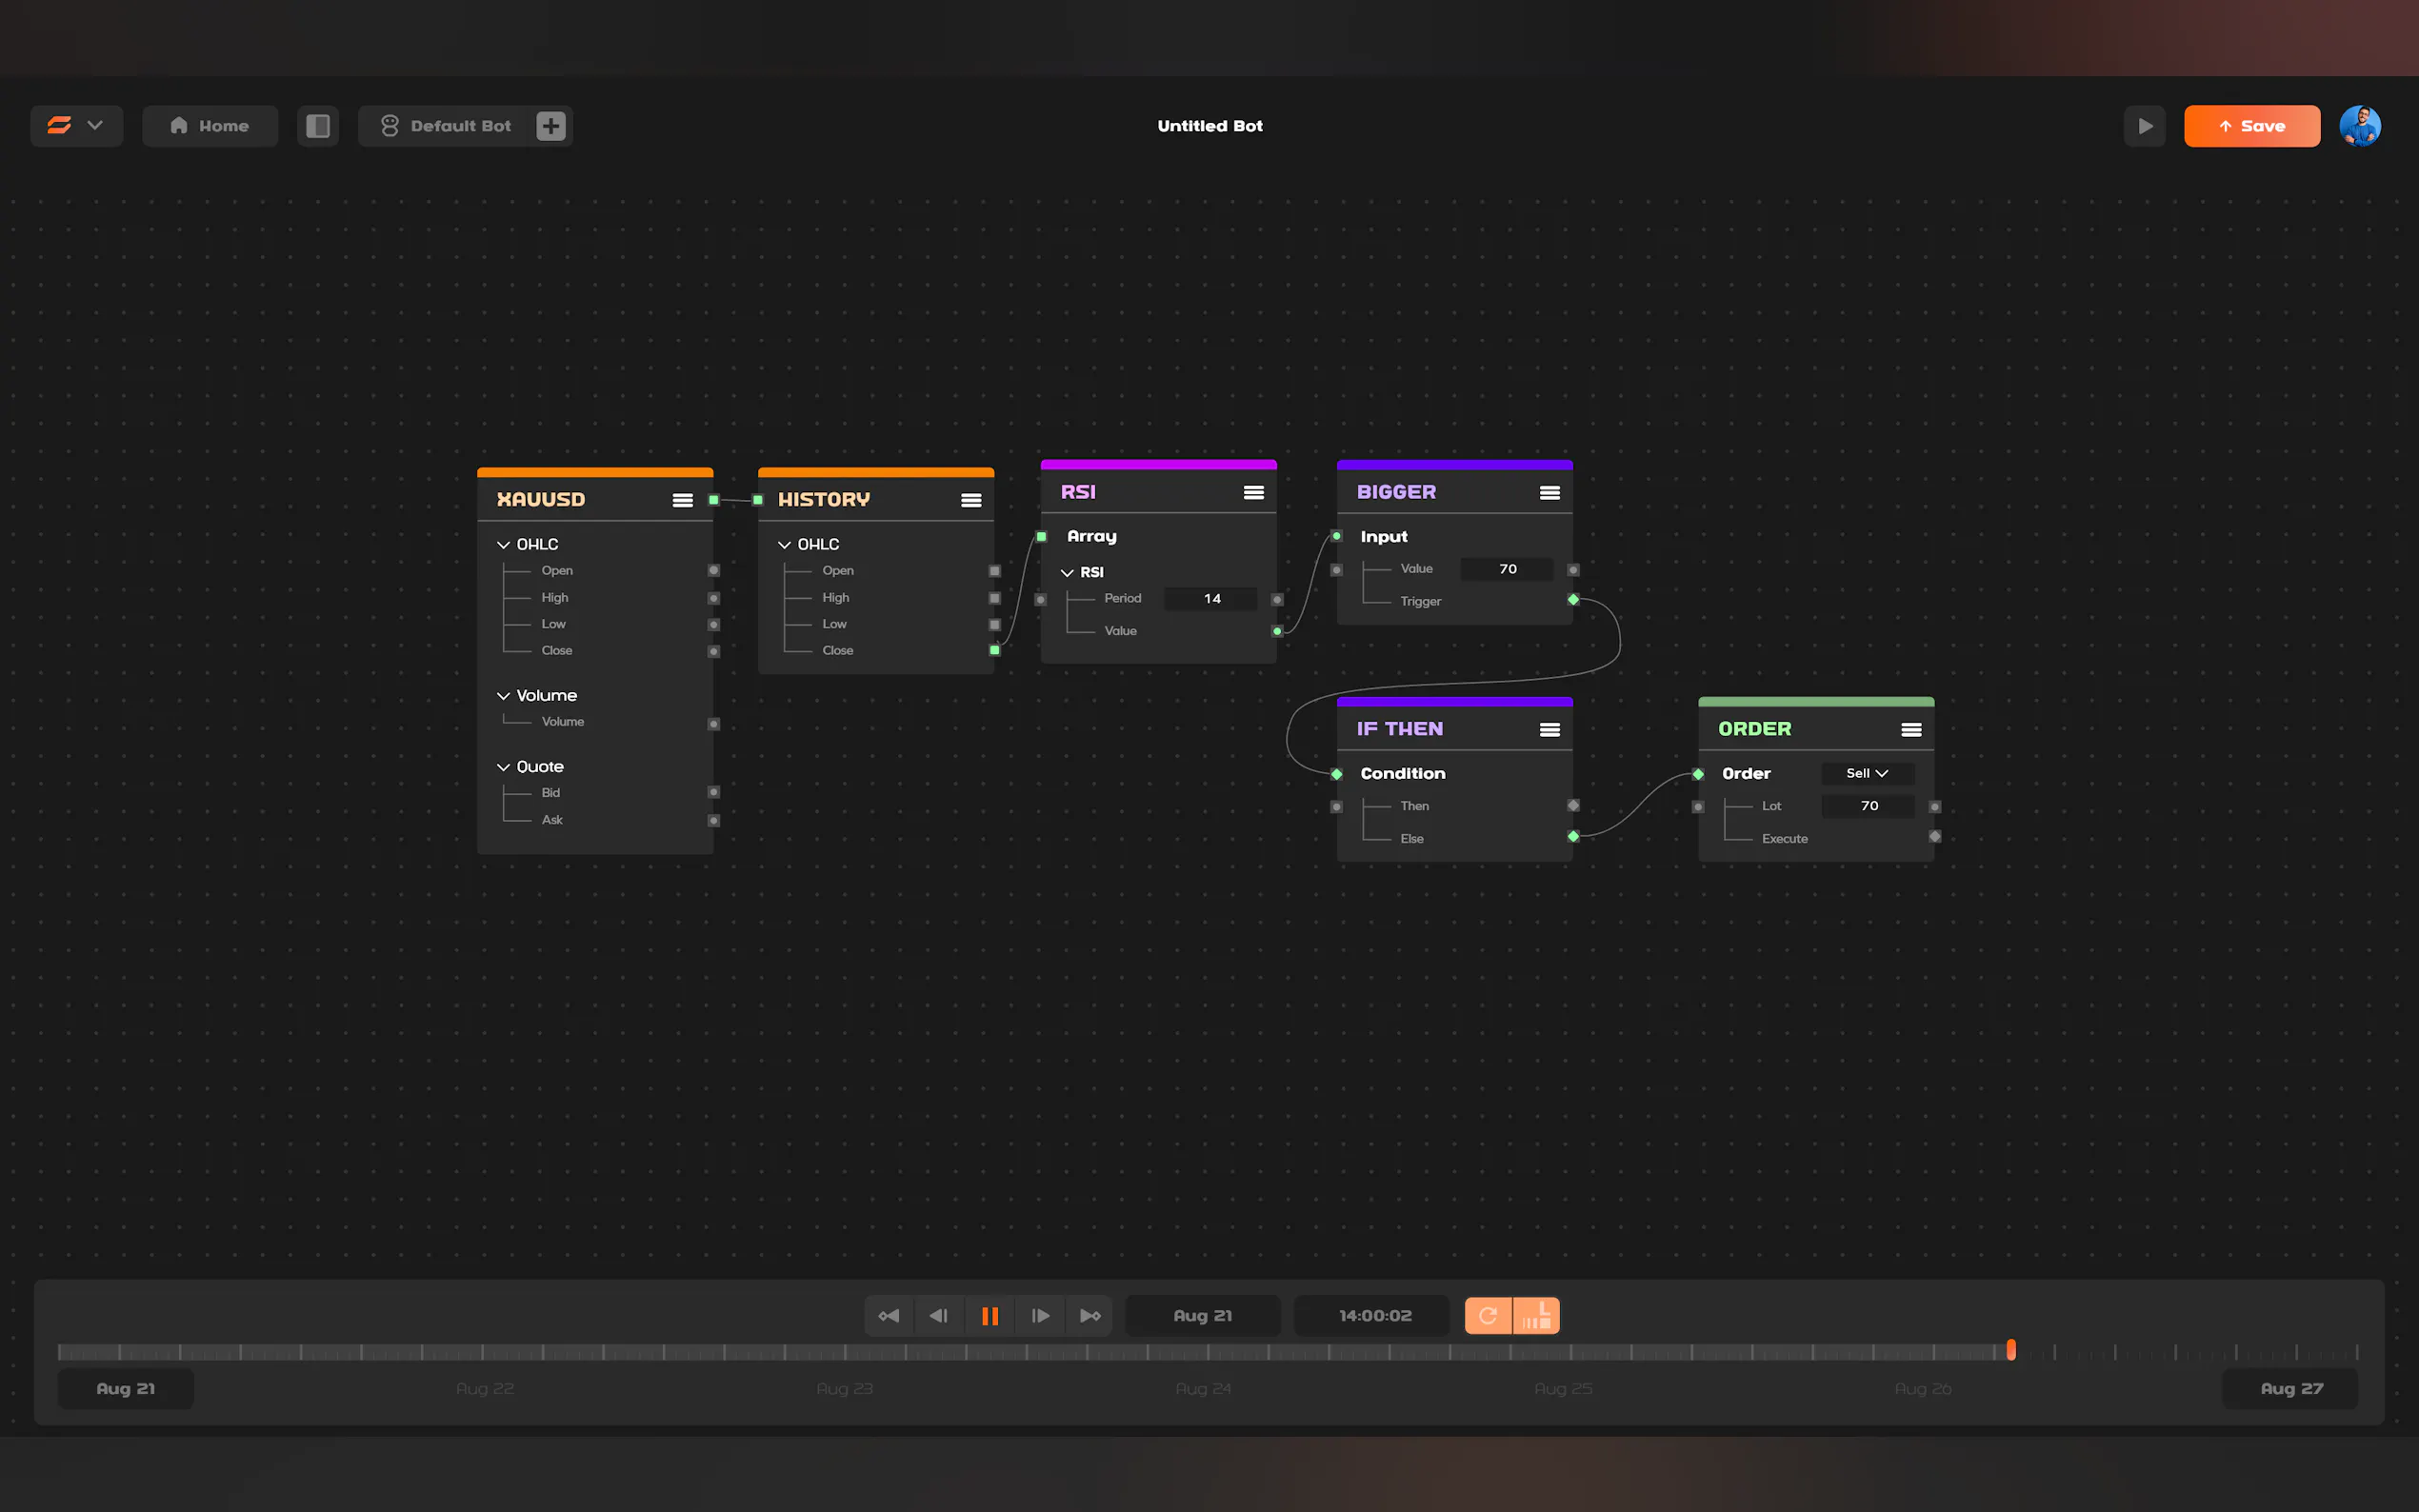Viewport: 2419px width, 1512px height.
Task: Toggle the timeline chart mode button
Action: click(1536, 1315)
